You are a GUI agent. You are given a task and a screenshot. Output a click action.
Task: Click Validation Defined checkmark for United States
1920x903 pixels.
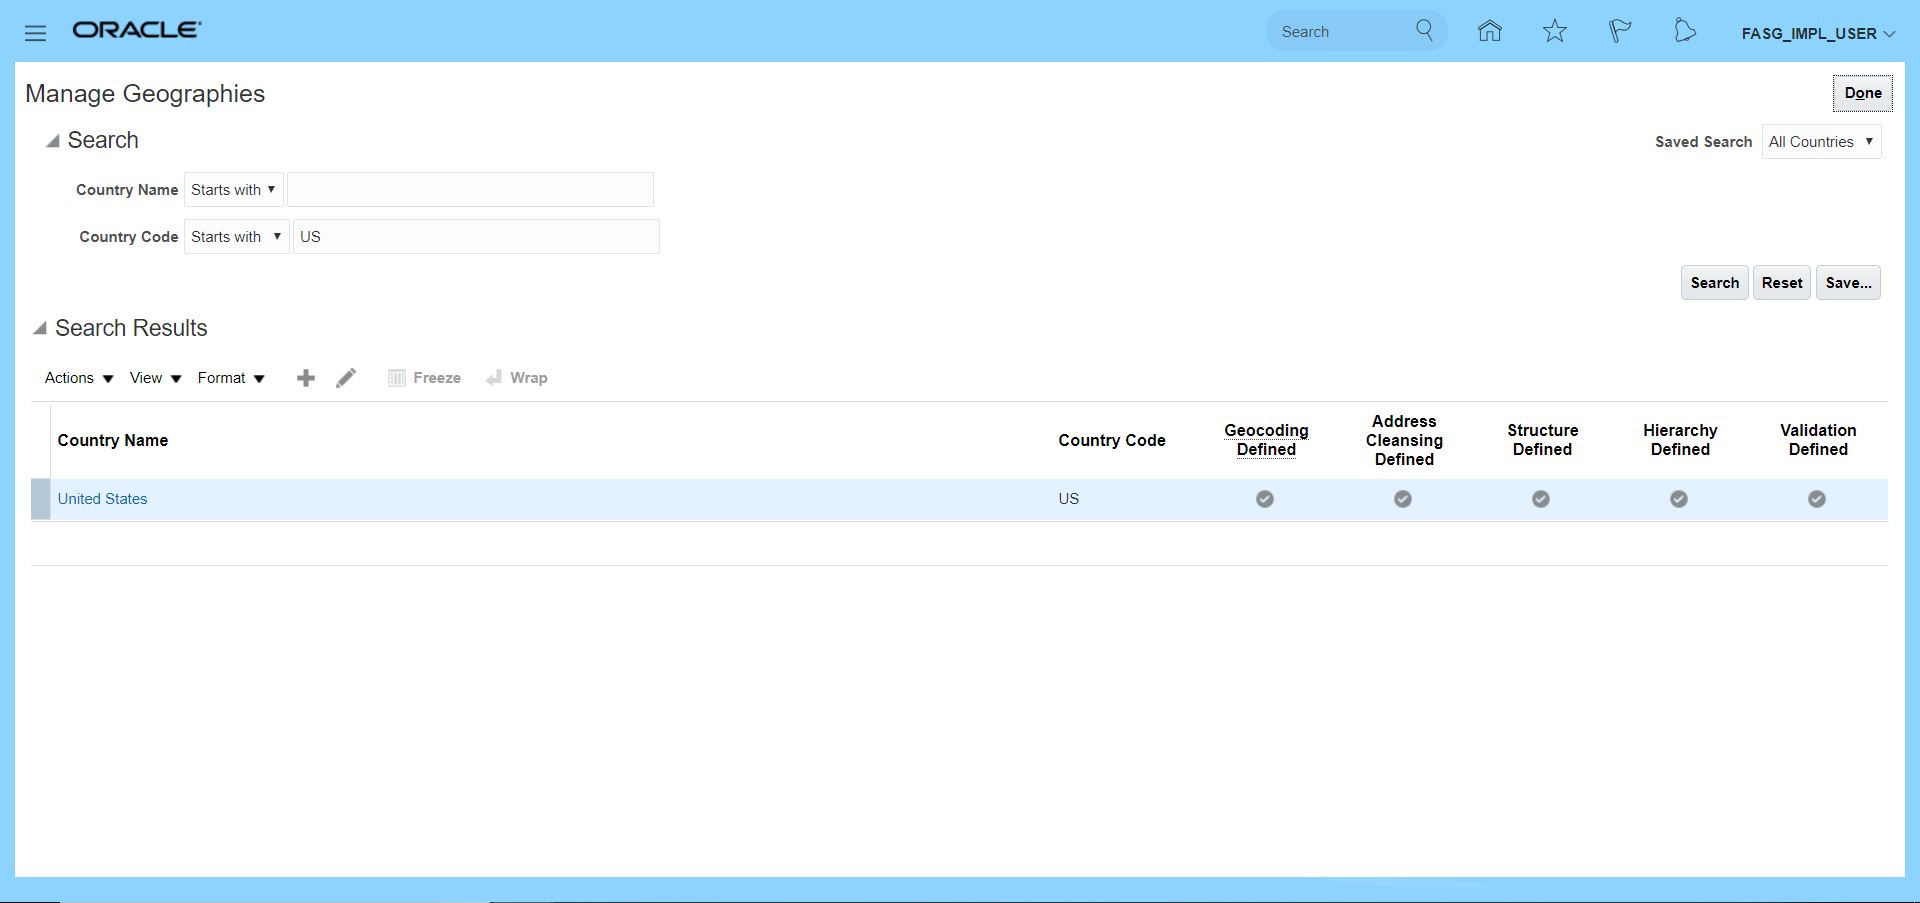click(x=1817, y=499)
